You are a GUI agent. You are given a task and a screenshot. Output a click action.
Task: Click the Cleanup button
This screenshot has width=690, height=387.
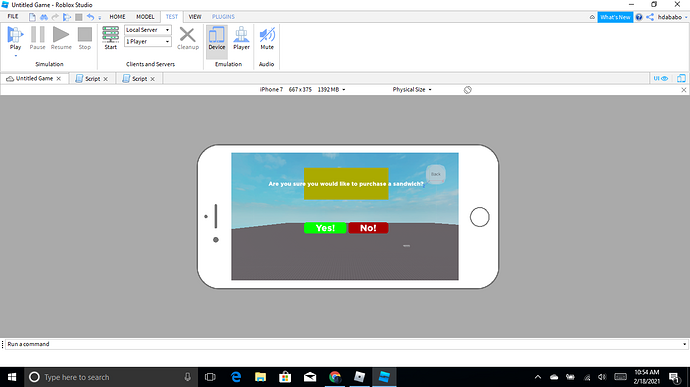(188, 38)
